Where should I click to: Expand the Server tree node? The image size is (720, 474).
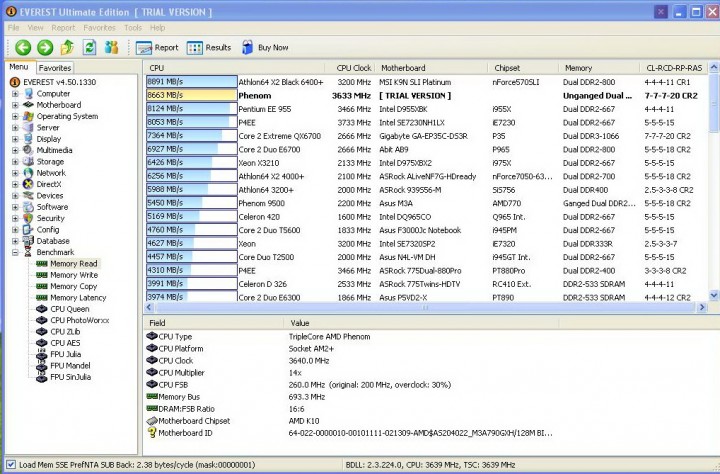click(15, 128)
